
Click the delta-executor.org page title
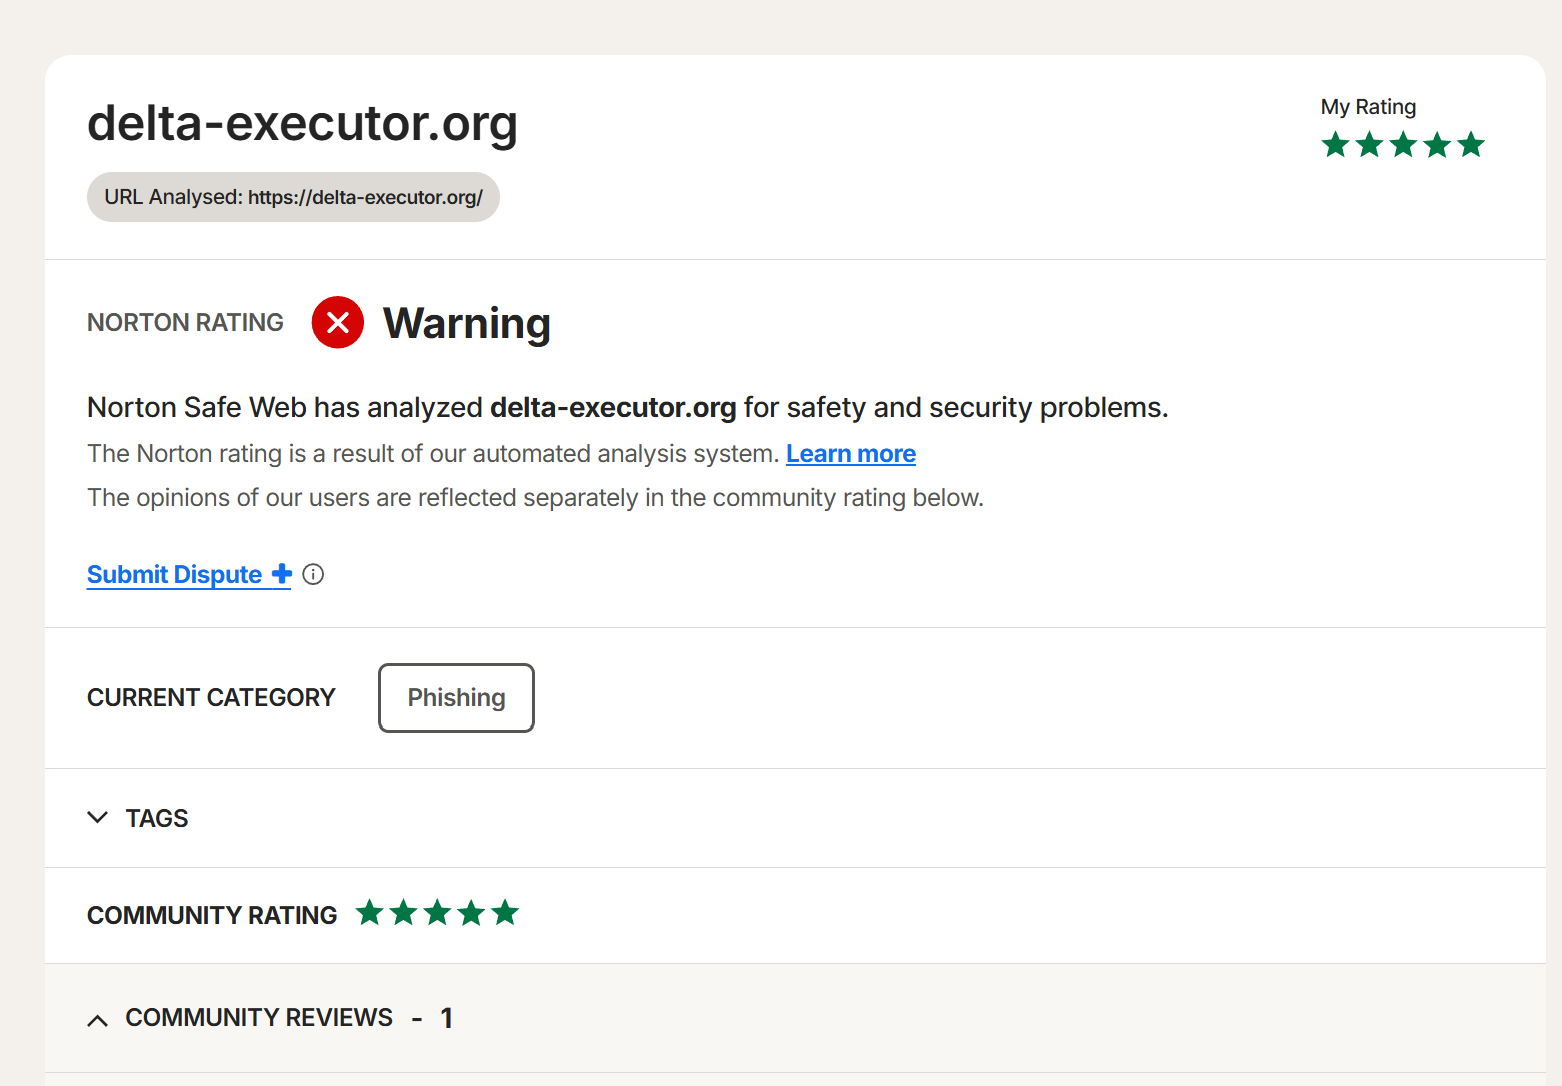[x=302, y=124]
